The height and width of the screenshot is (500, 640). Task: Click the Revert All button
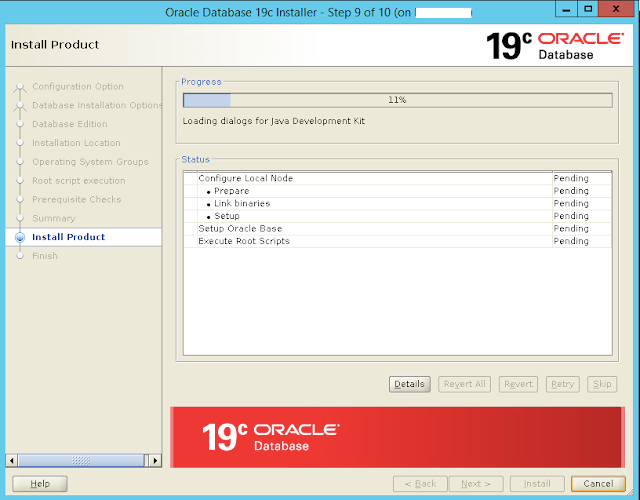click(464, 384)
